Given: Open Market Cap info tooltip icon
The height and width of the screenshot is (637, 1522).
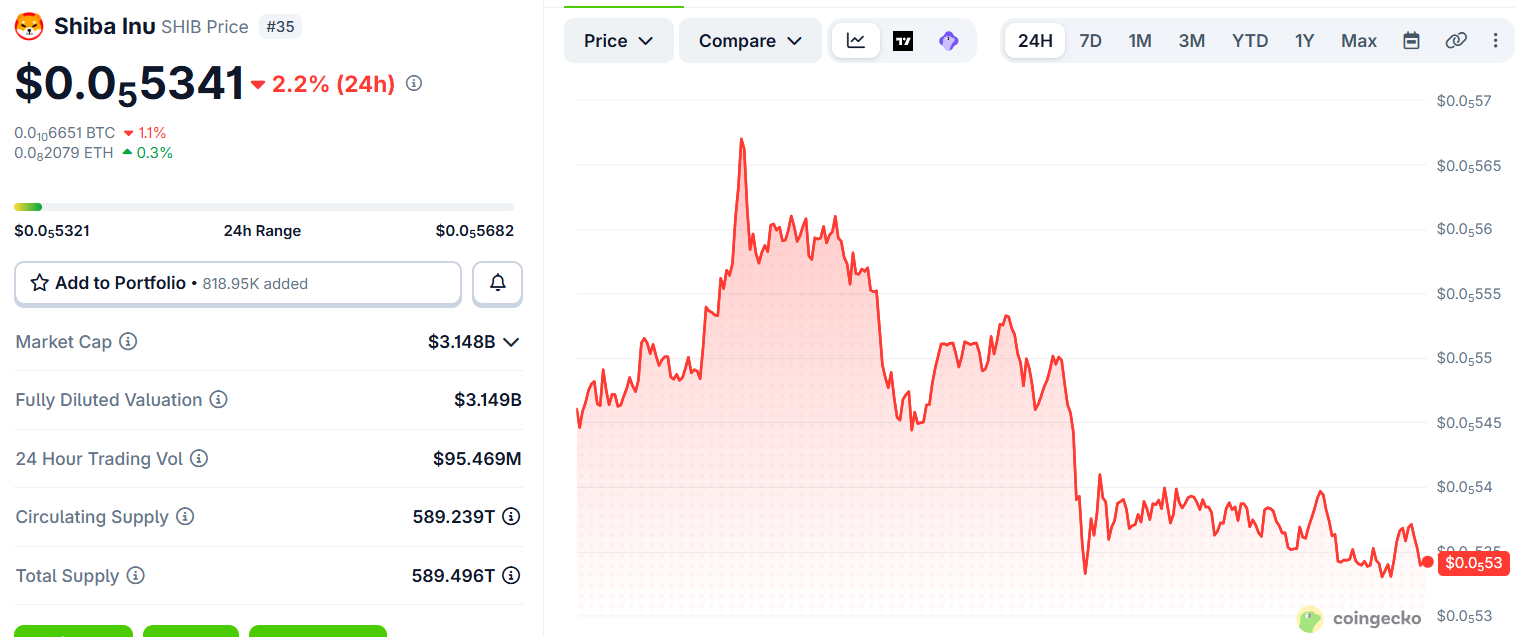Looking at the screenshot, I should click(128, 342).
